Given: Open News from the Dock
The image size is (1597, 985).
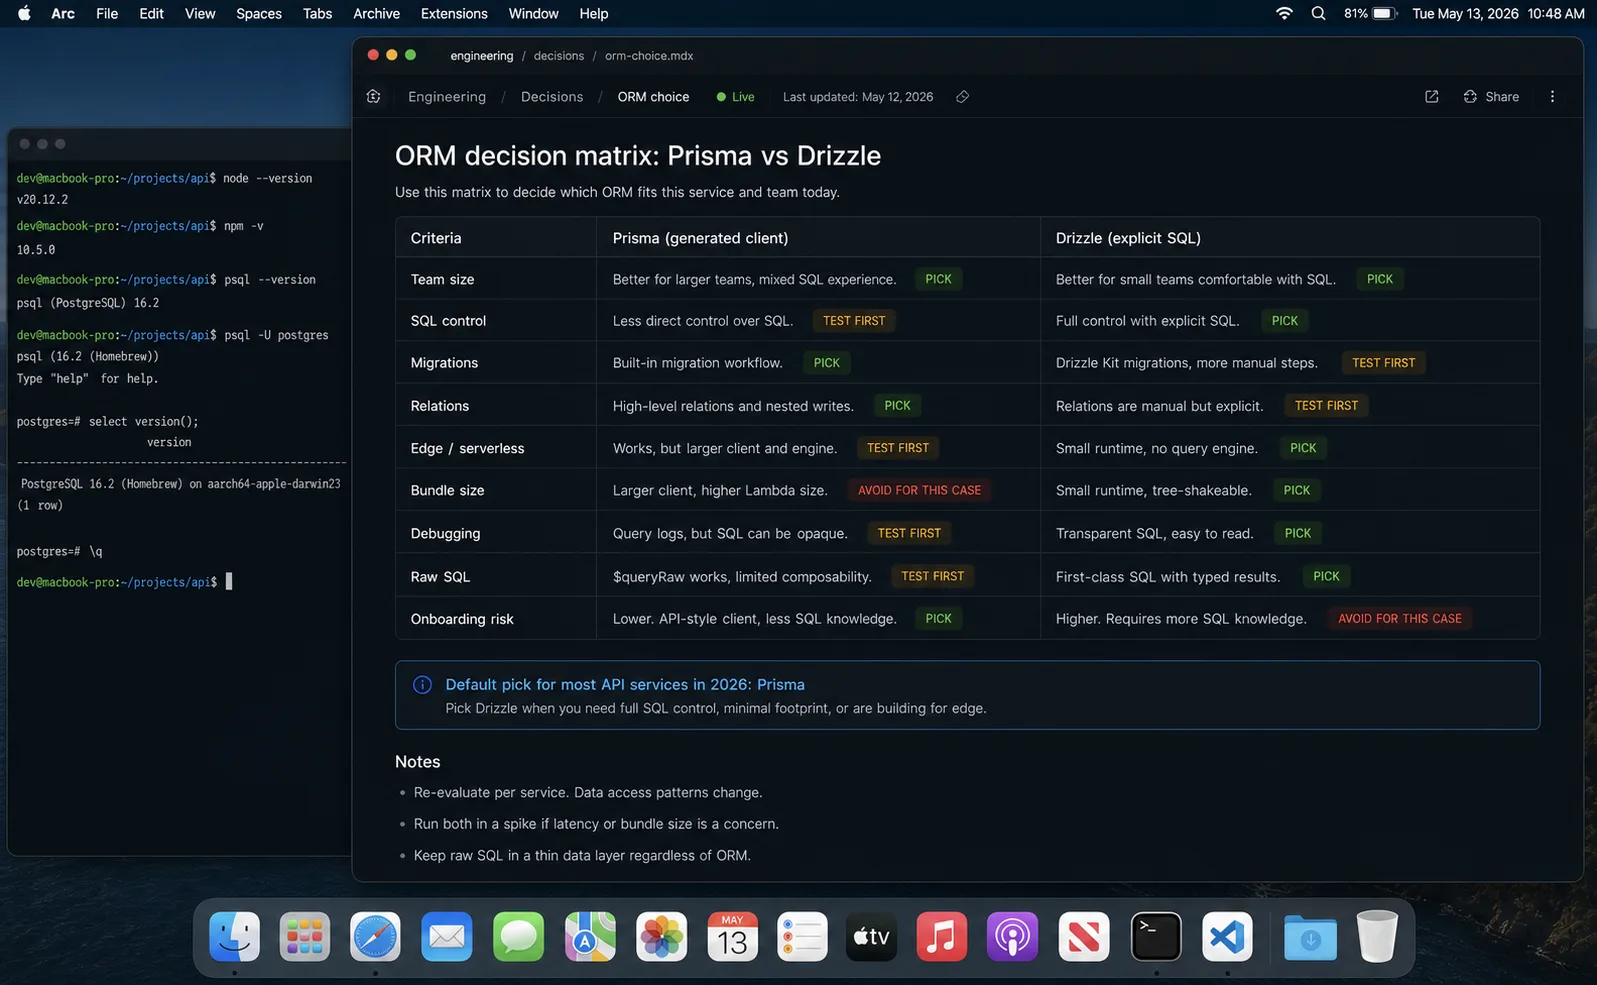Looking at the screenshot, I should (x=1083, y=937).
